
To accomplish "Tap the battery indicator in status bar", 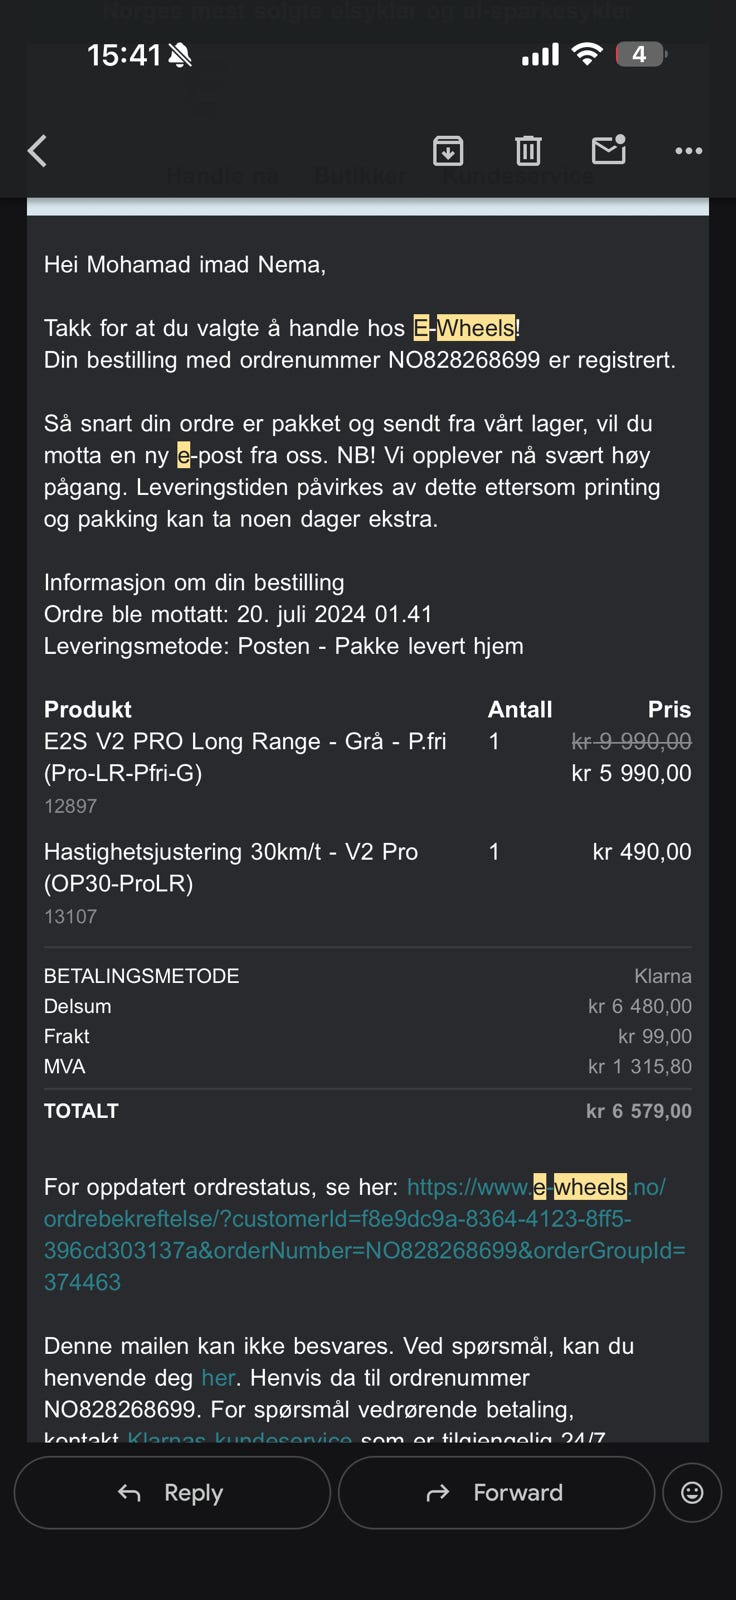I will 640,54.
